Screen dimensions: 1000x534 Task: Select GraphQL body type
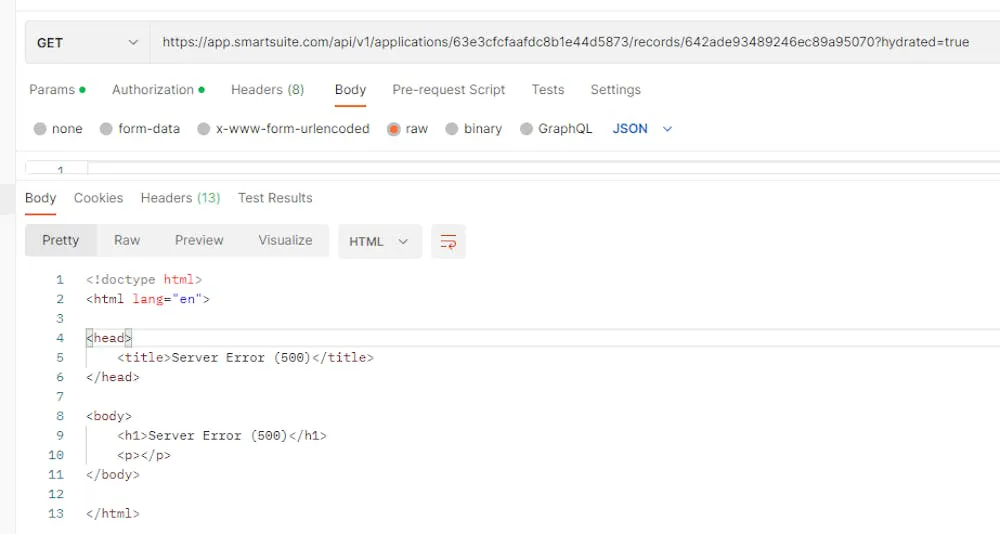(526, 129)
